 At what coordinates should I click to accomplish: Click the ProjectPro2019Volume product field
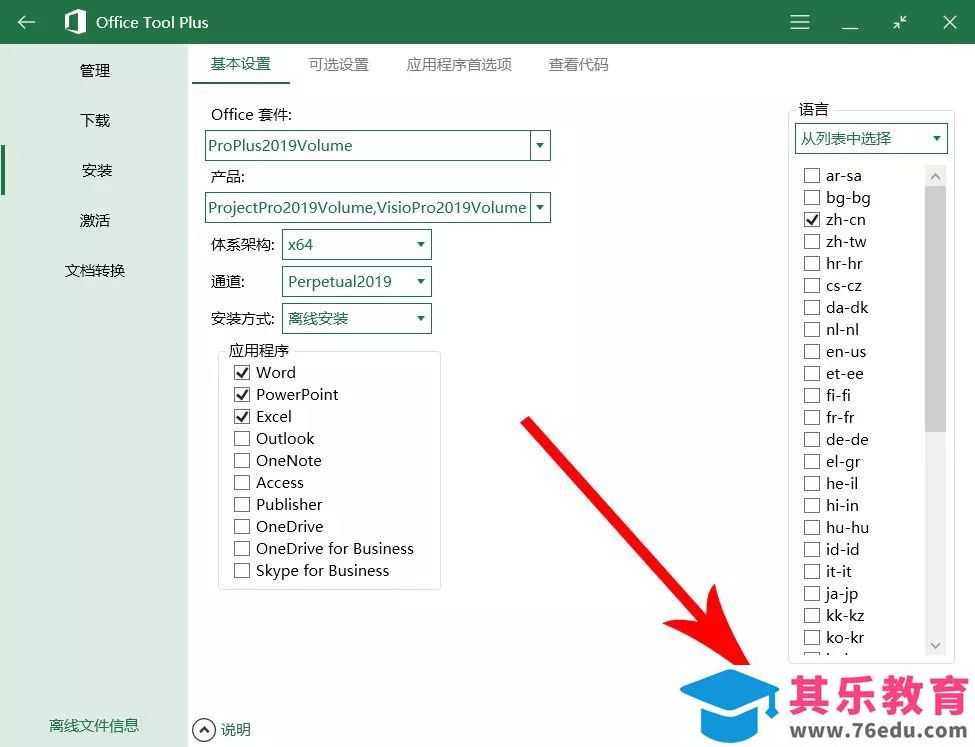(x=367, y=207)
